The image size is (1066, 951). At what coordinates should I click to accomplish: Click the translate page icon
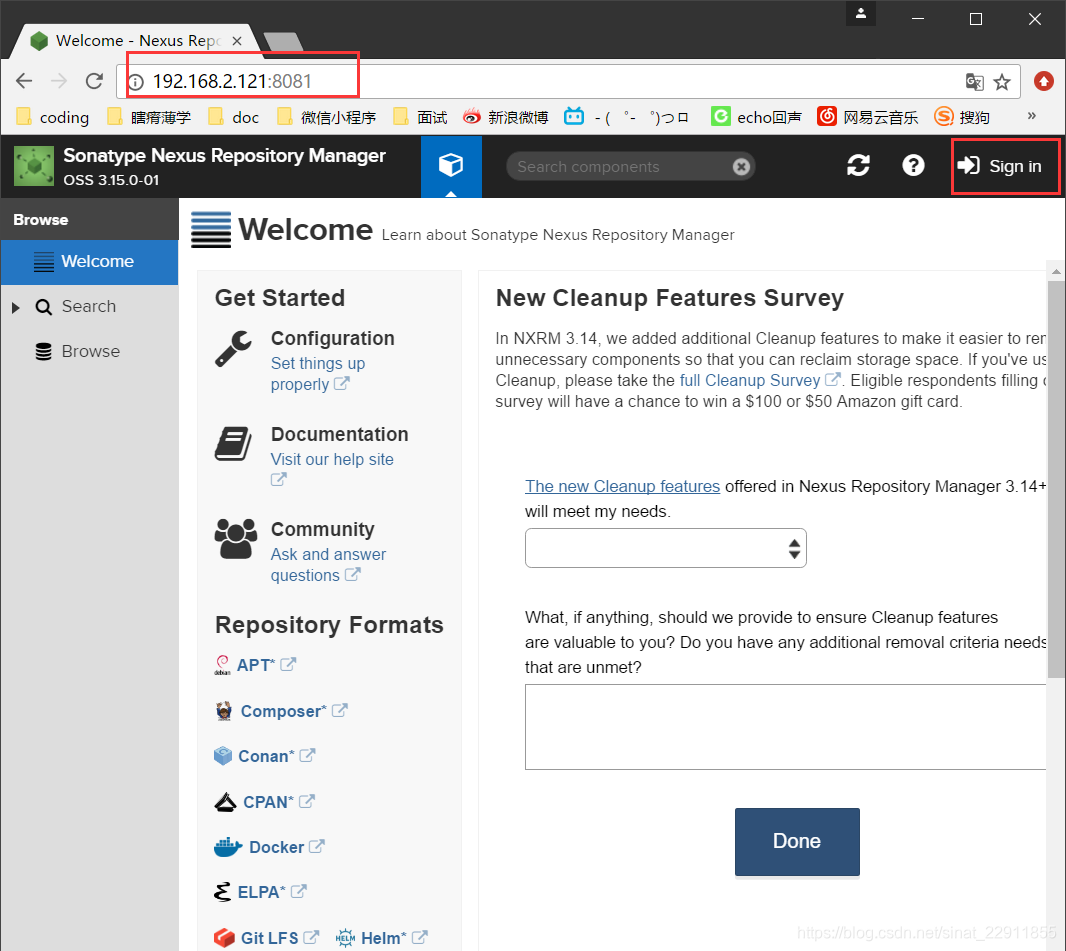pyautogui.click(x=974, y=82)
